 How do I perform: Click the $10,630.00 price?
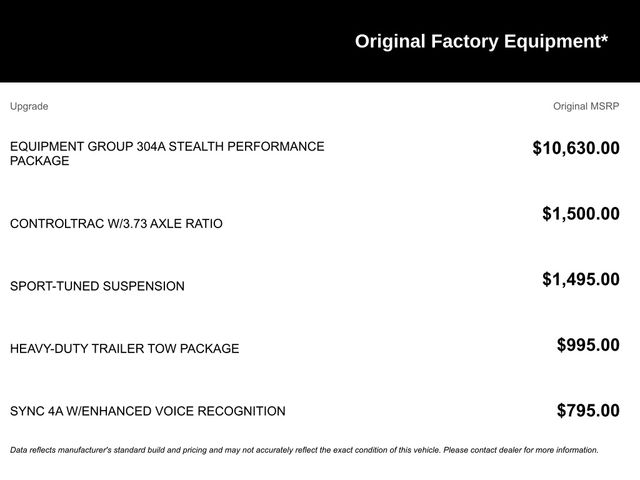[575, 149]
